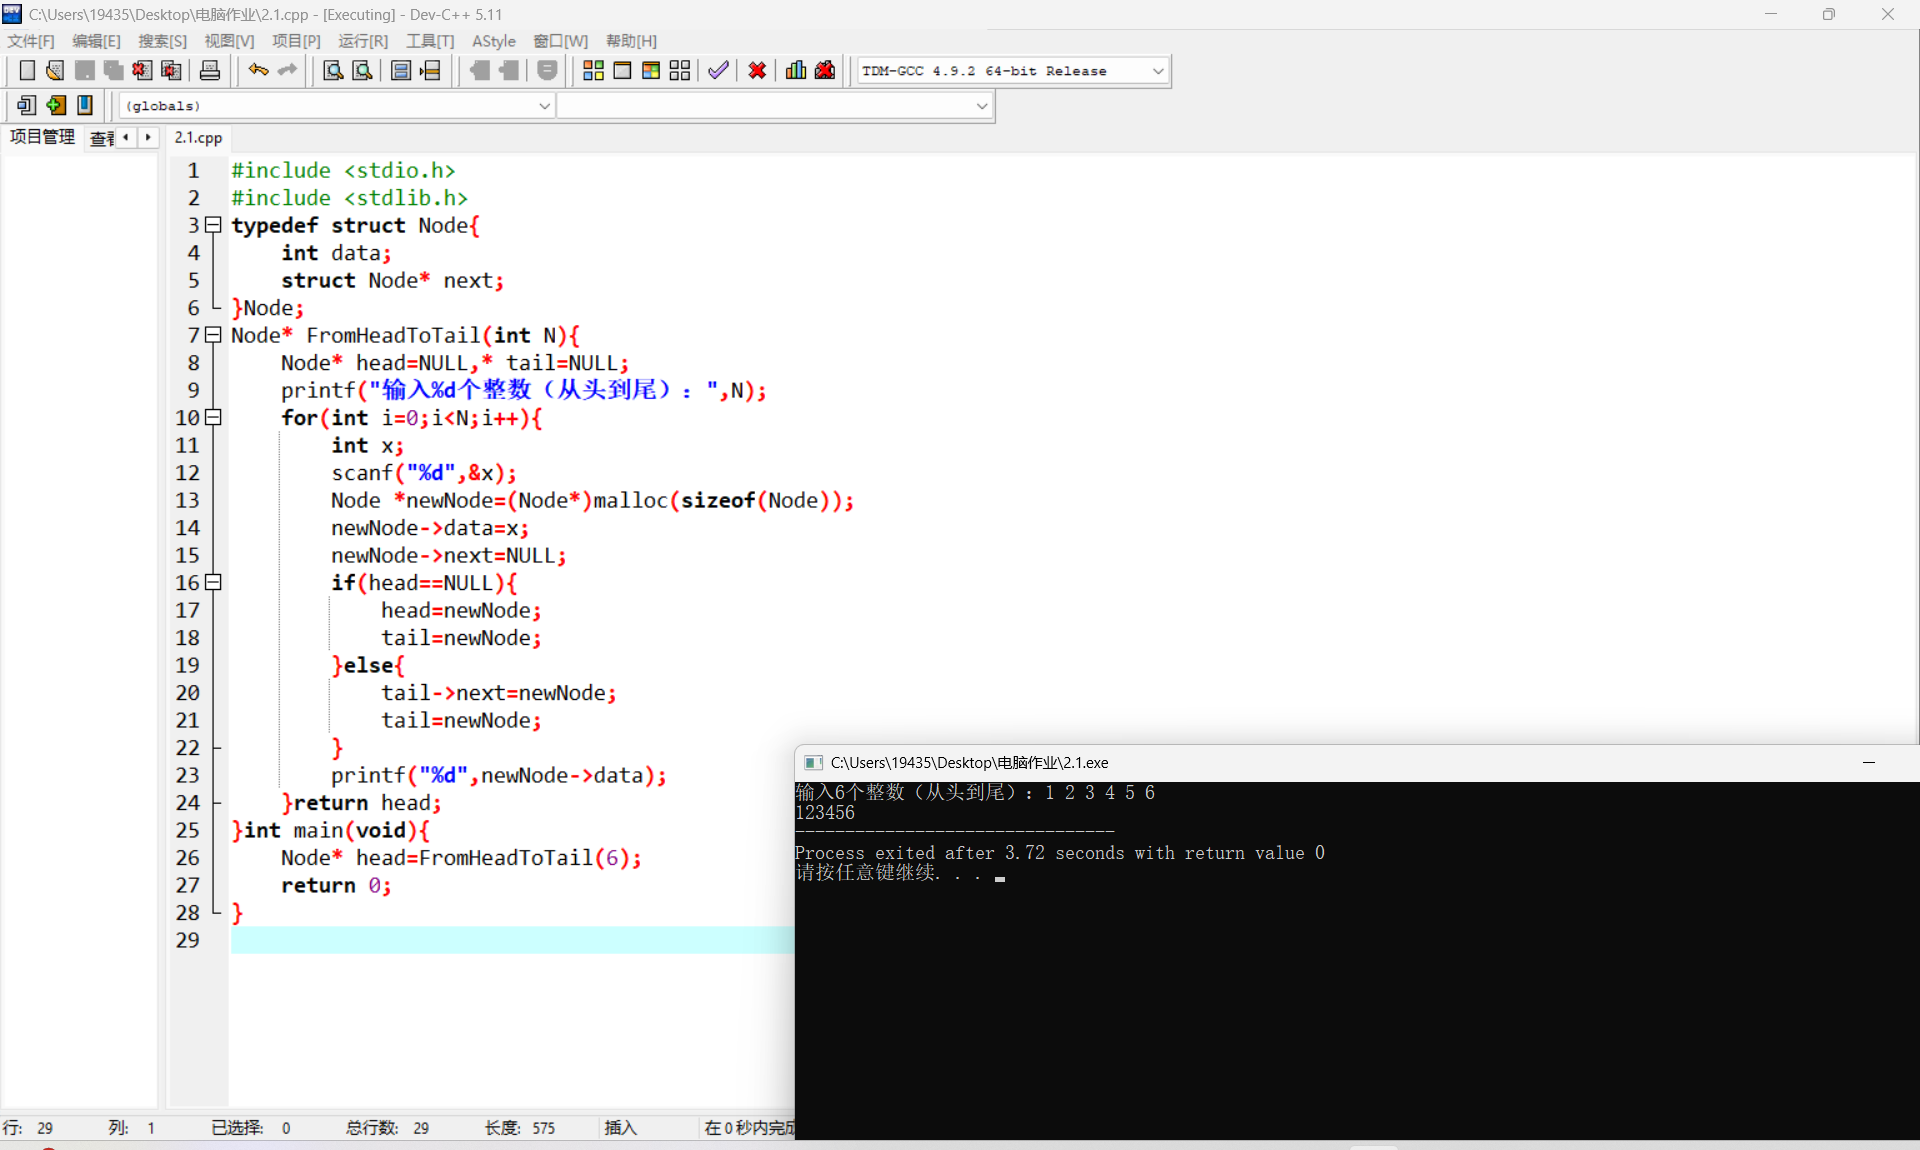
Task: Expand the (globals) scope dropdown
Action: [x=544, y=106]
